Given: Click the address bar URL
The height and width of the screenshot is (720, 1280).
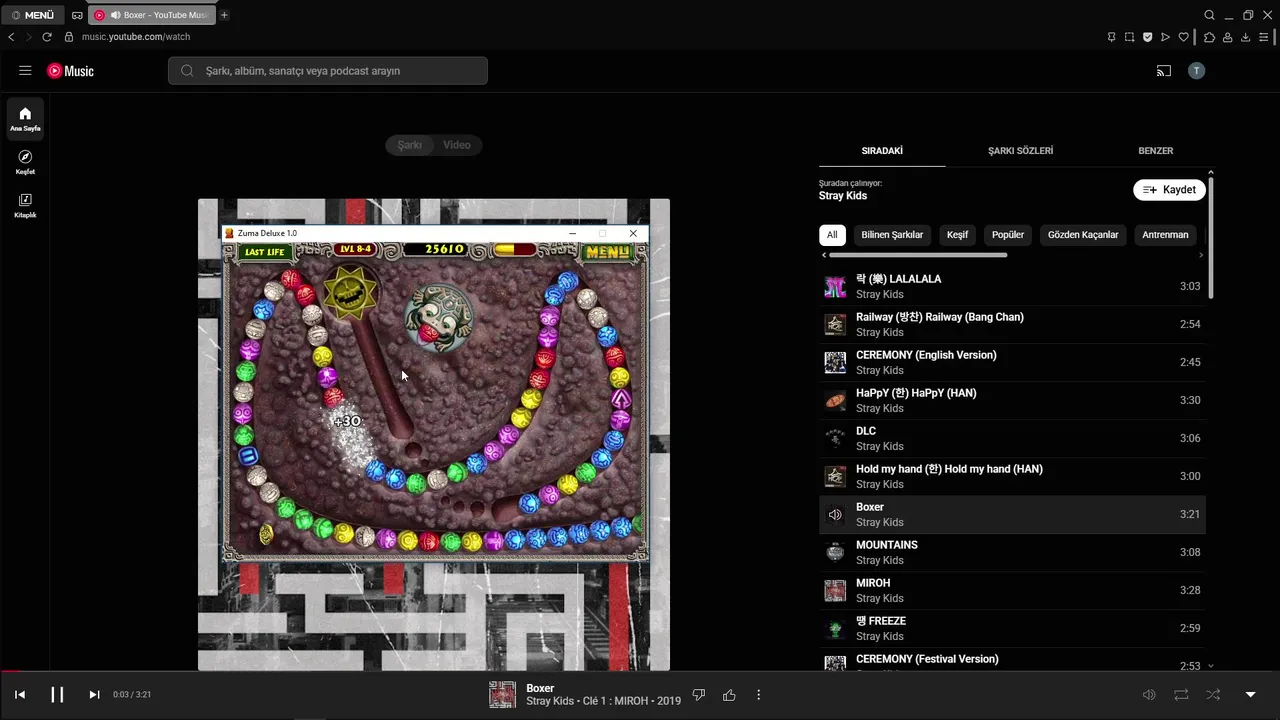Looking at the screenshot, I should [136, 37].
